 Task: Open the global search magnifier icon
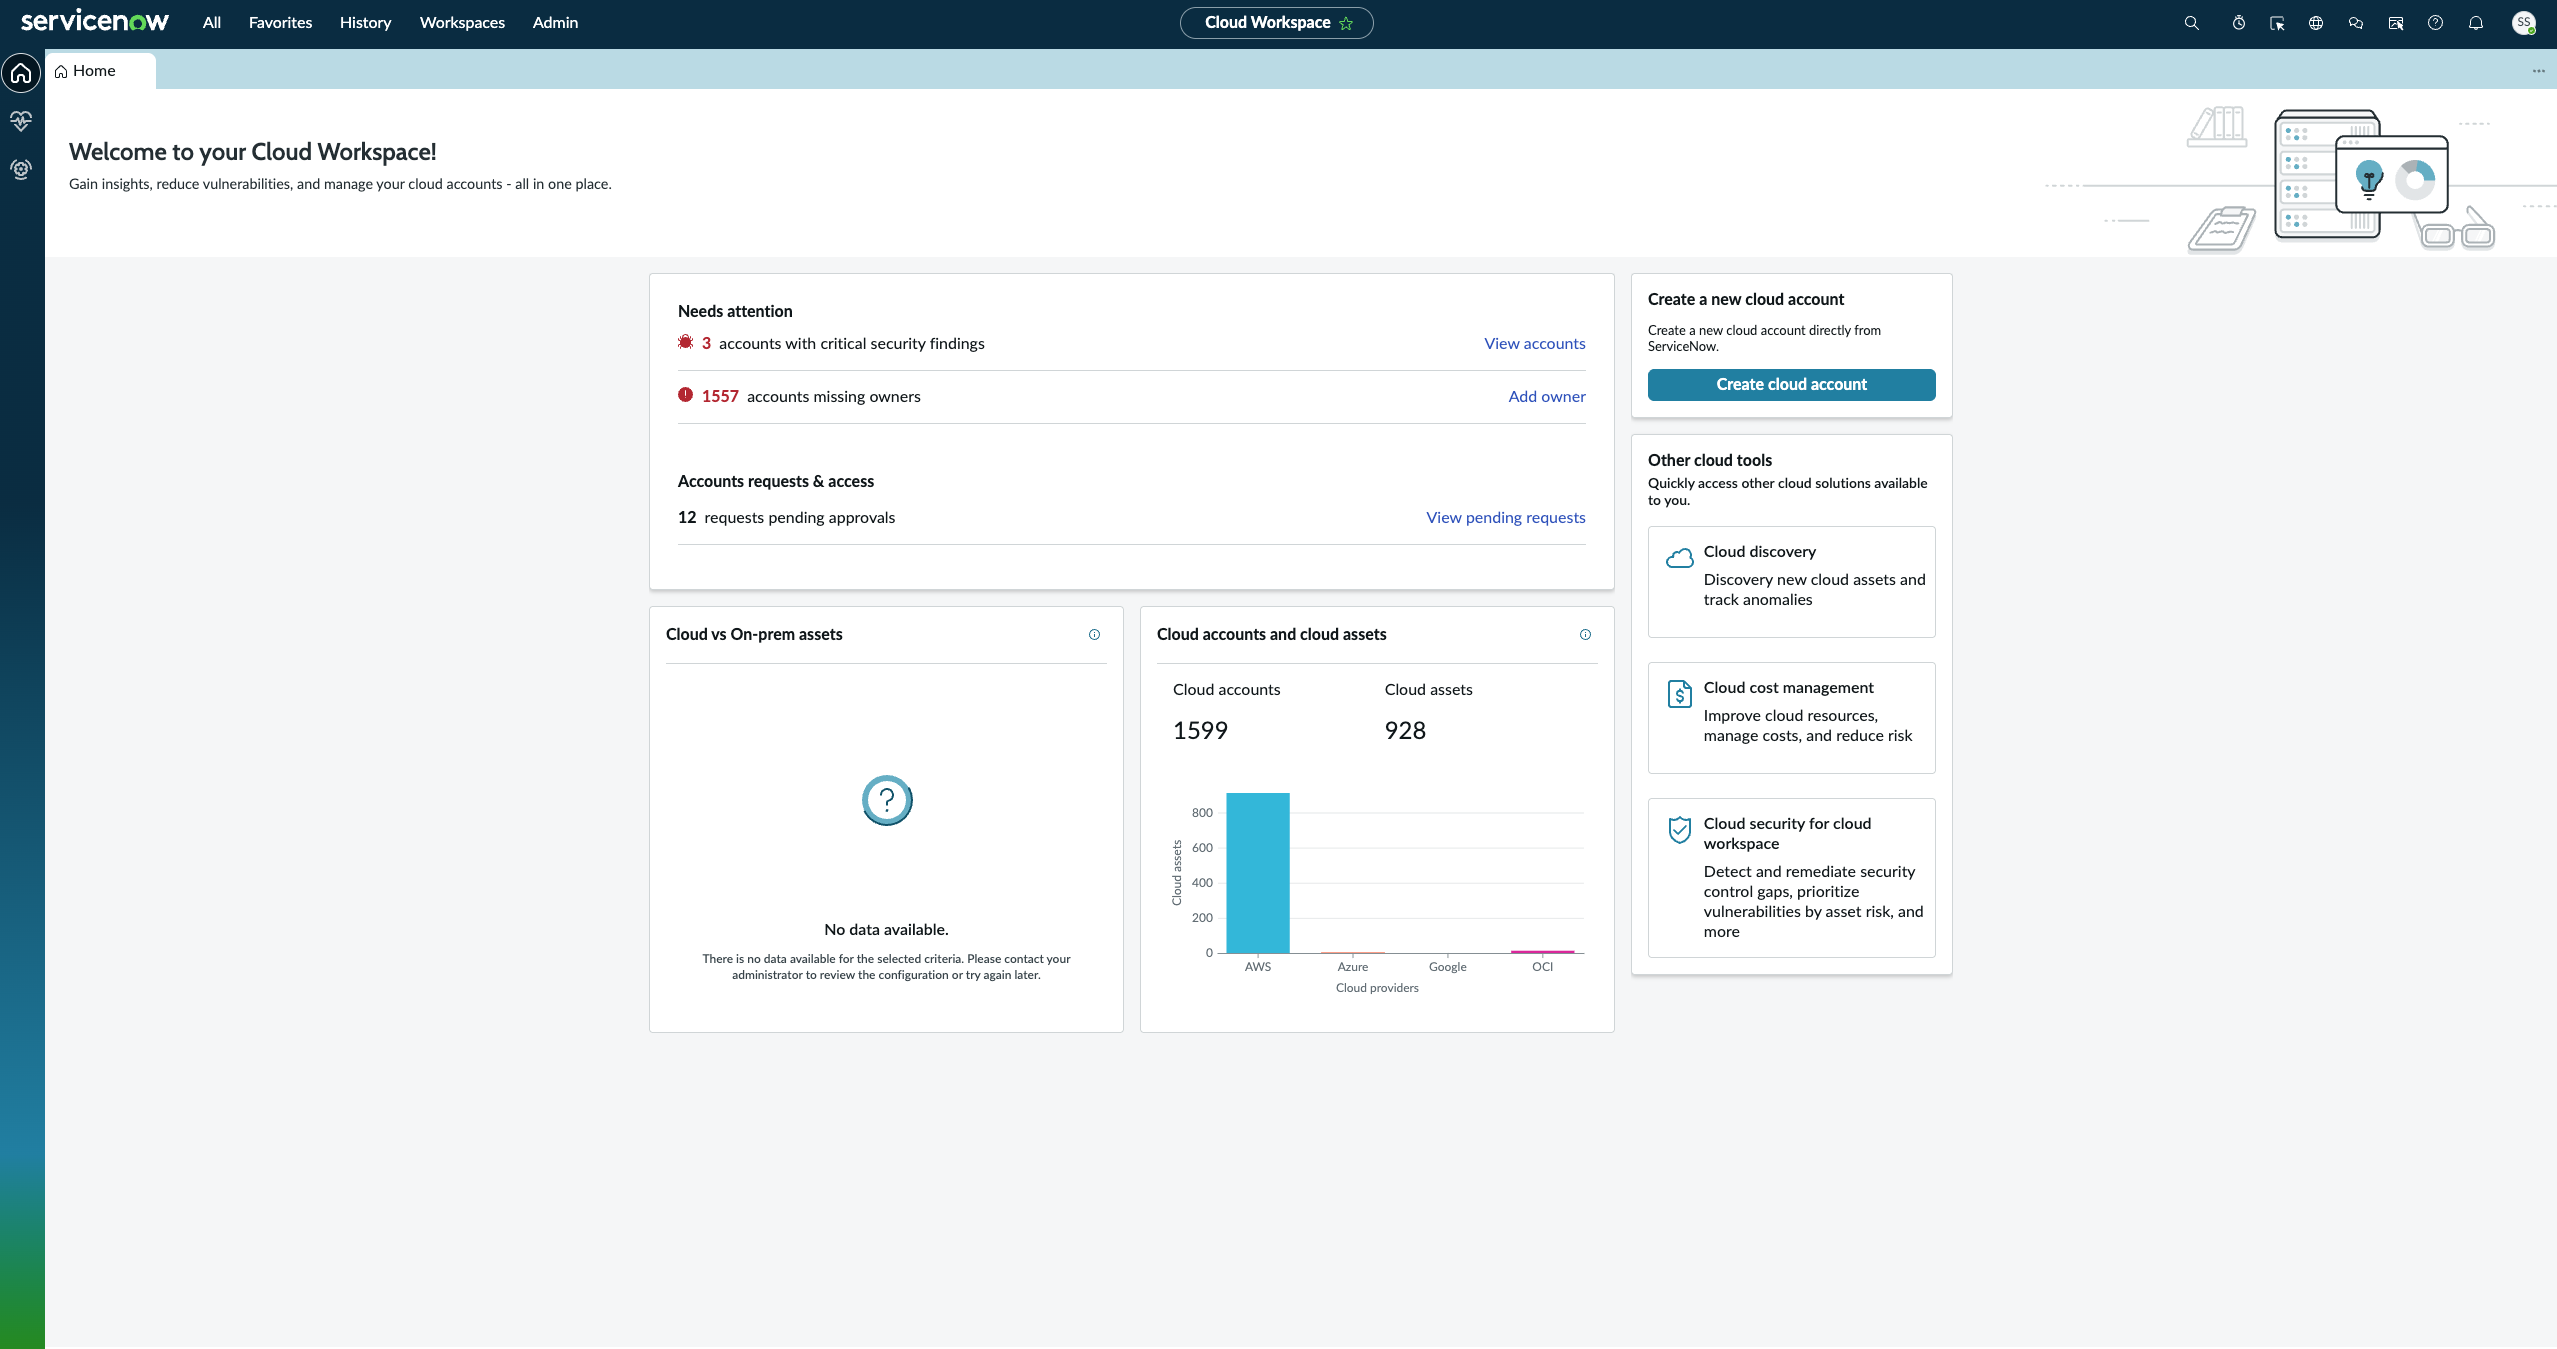[2191, 23]
